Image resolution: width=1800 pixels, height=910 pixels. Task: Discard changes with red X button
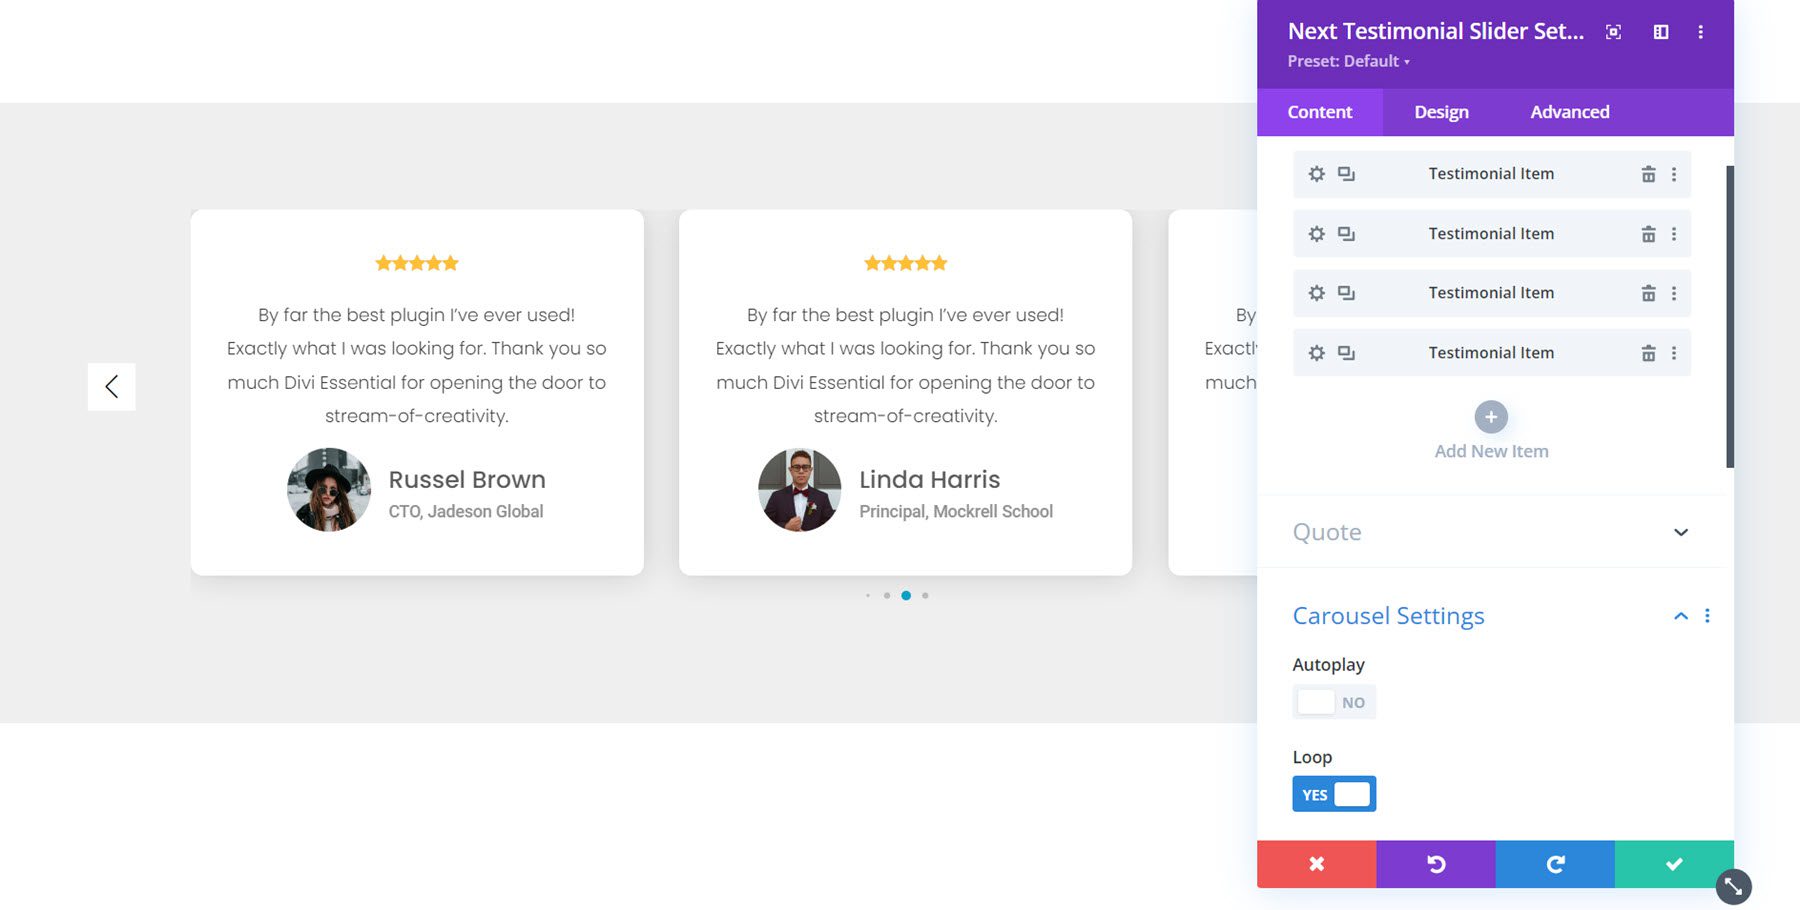click(1317, 864)
